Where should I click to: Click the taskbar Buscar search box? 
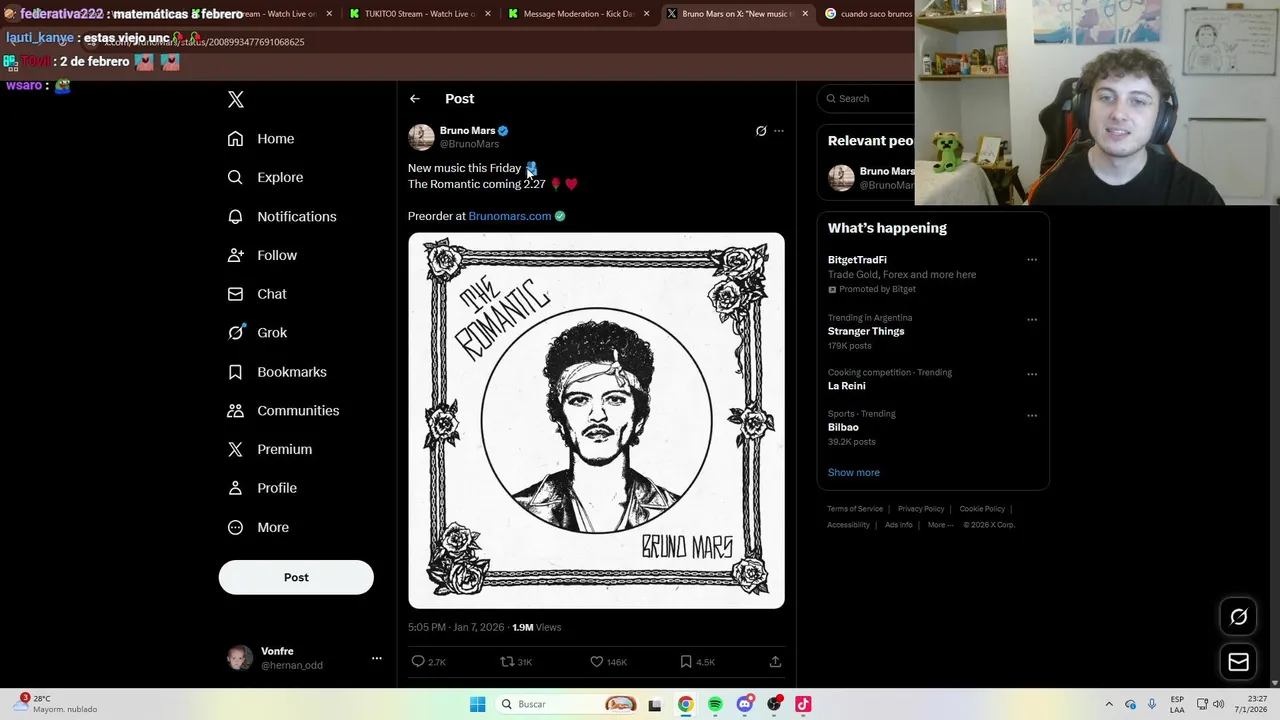[x=568, y=705]
